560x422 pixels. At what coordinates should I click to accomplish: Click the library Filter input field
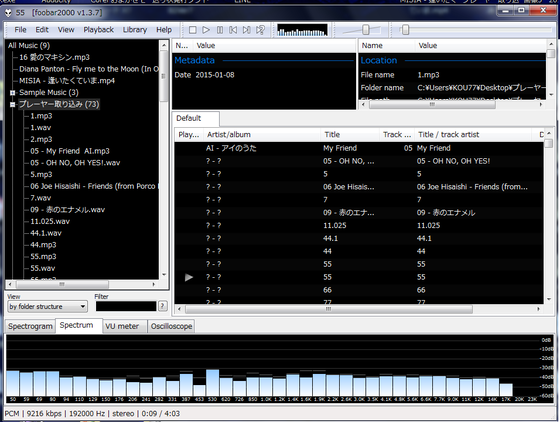pos(126,306)
